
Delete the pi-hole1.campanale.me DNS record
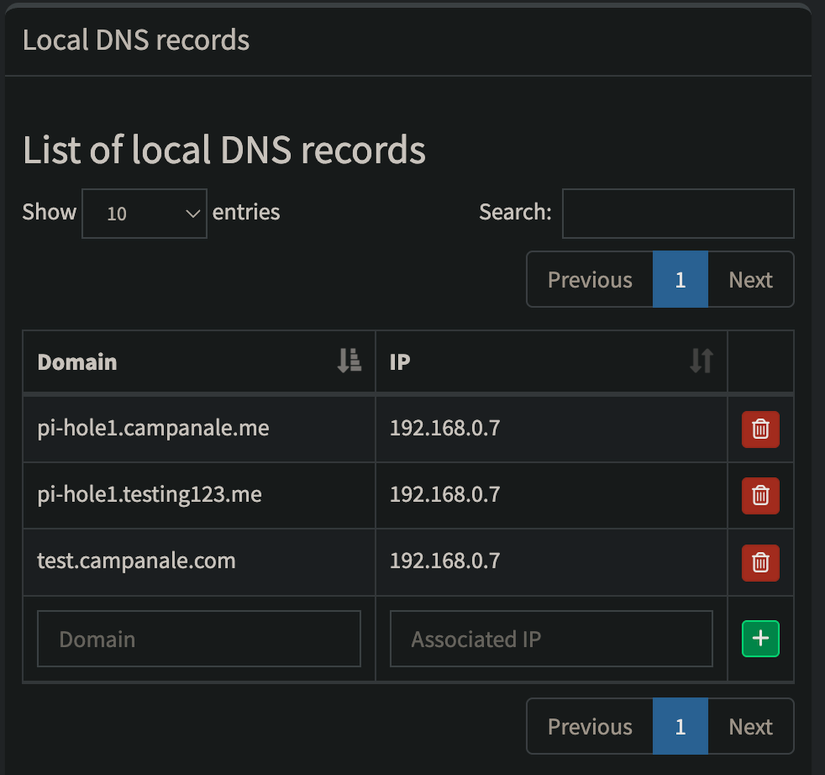(760, 429)
